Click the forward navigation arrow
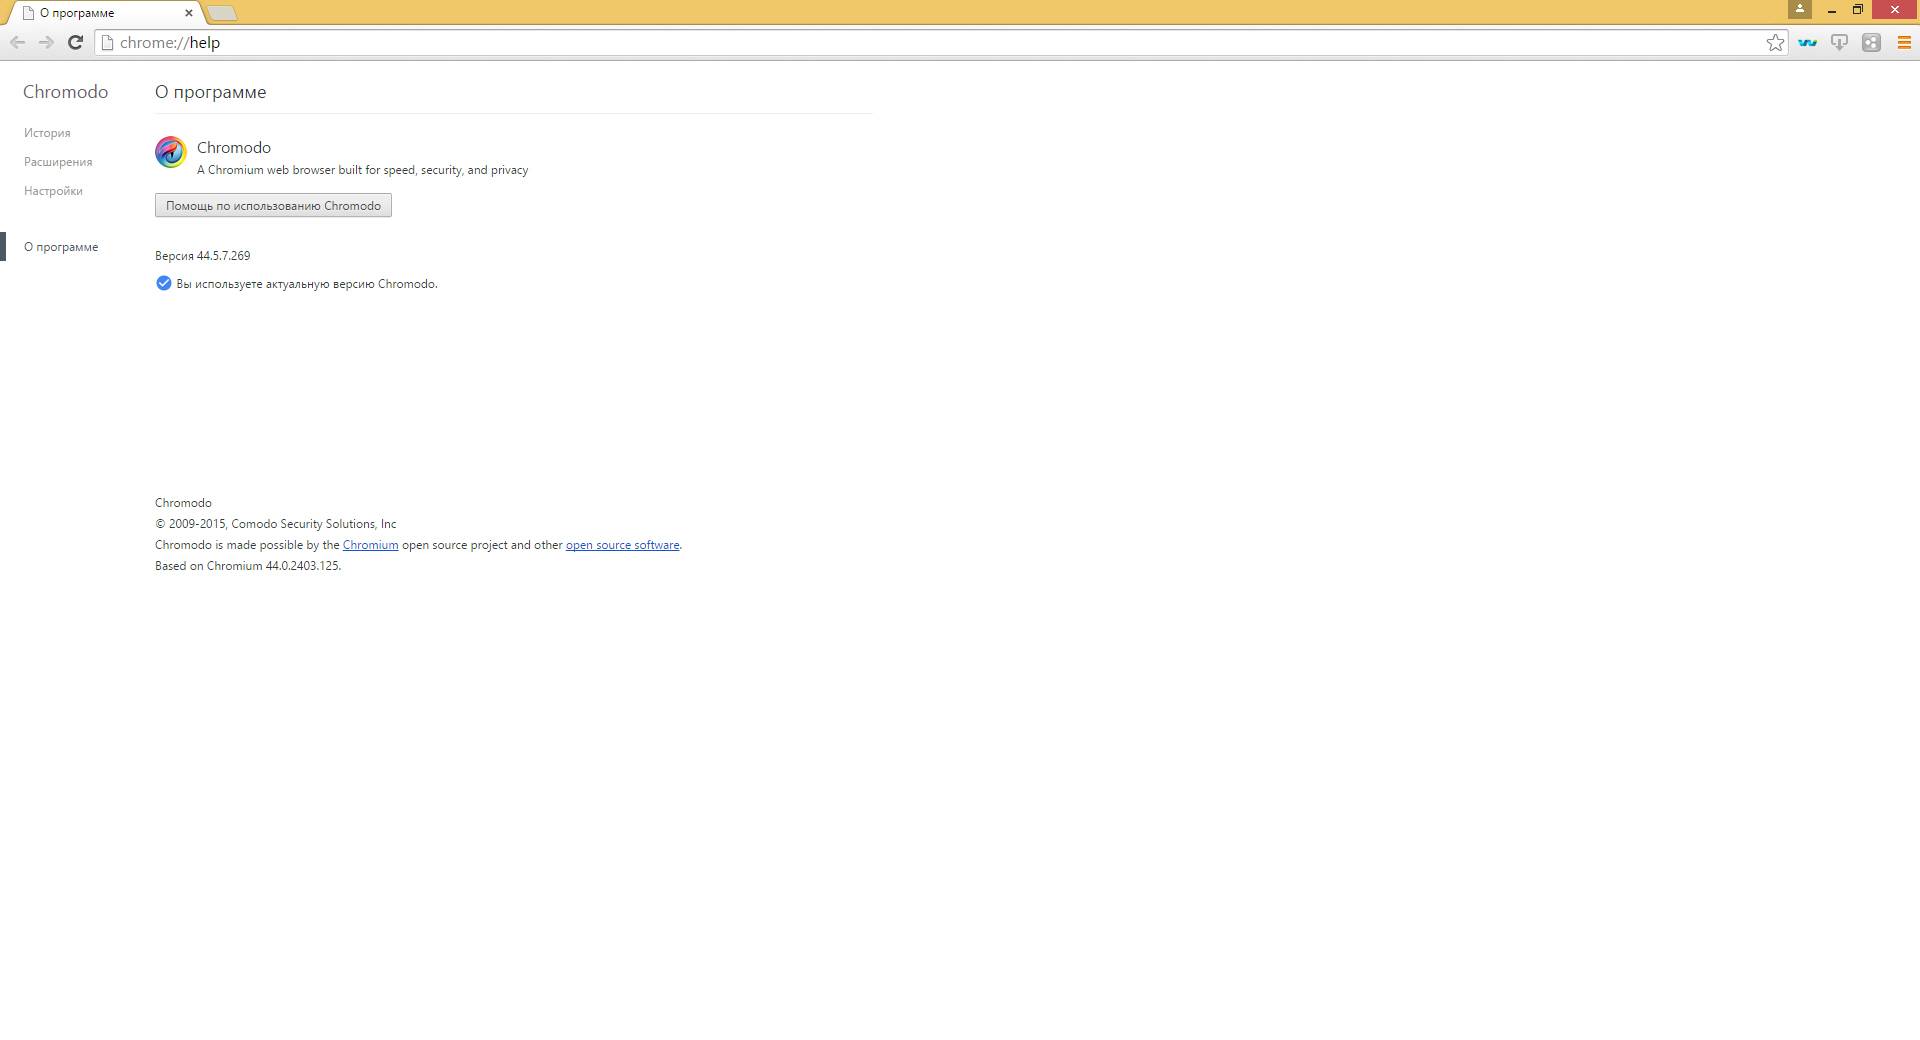This screenshot has height=1040, width=1920. 46,42
